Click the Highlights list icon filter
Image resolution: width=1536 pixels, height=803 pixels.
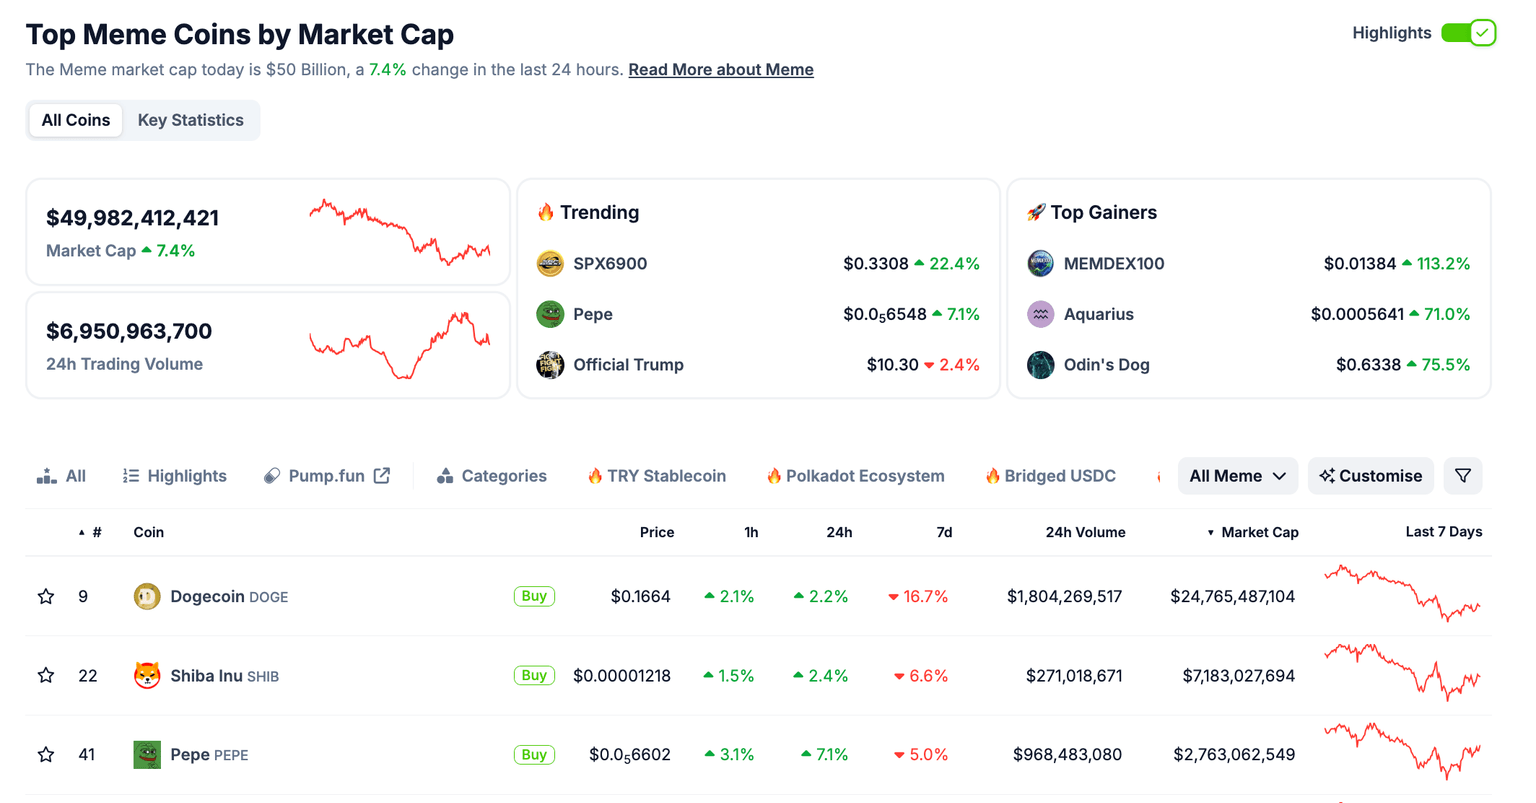click(x=131, y=475)
